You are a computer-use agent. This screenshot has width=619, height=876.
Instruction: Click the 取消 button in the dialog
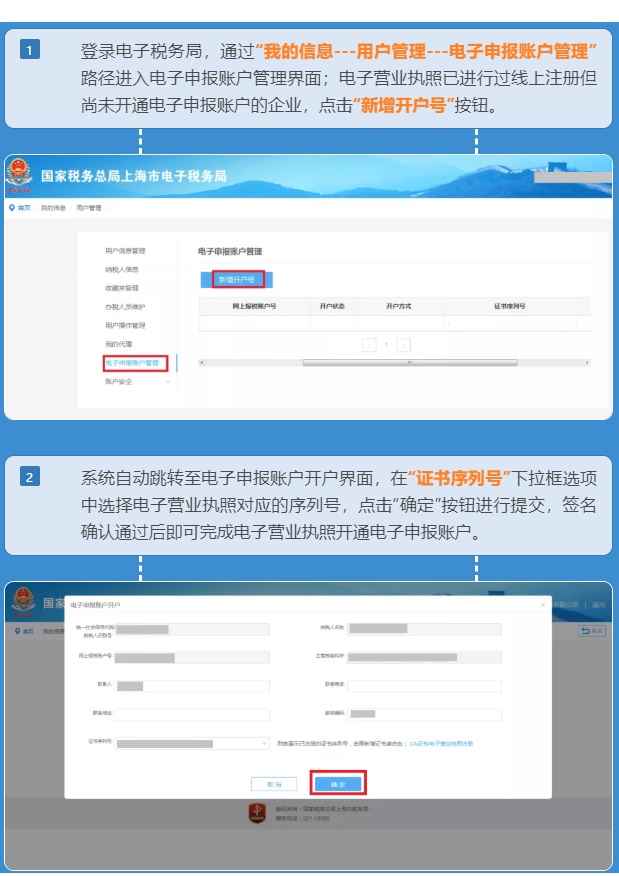(x=273, y=784)
